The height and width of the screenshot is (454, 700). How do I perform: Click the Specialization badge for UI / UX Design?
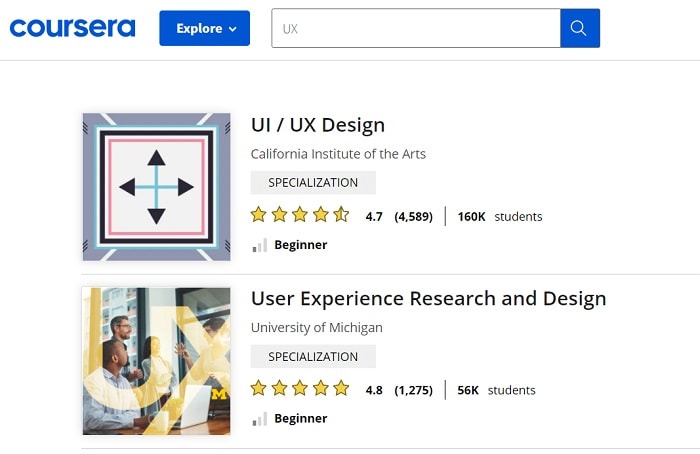tap(313, 183)
